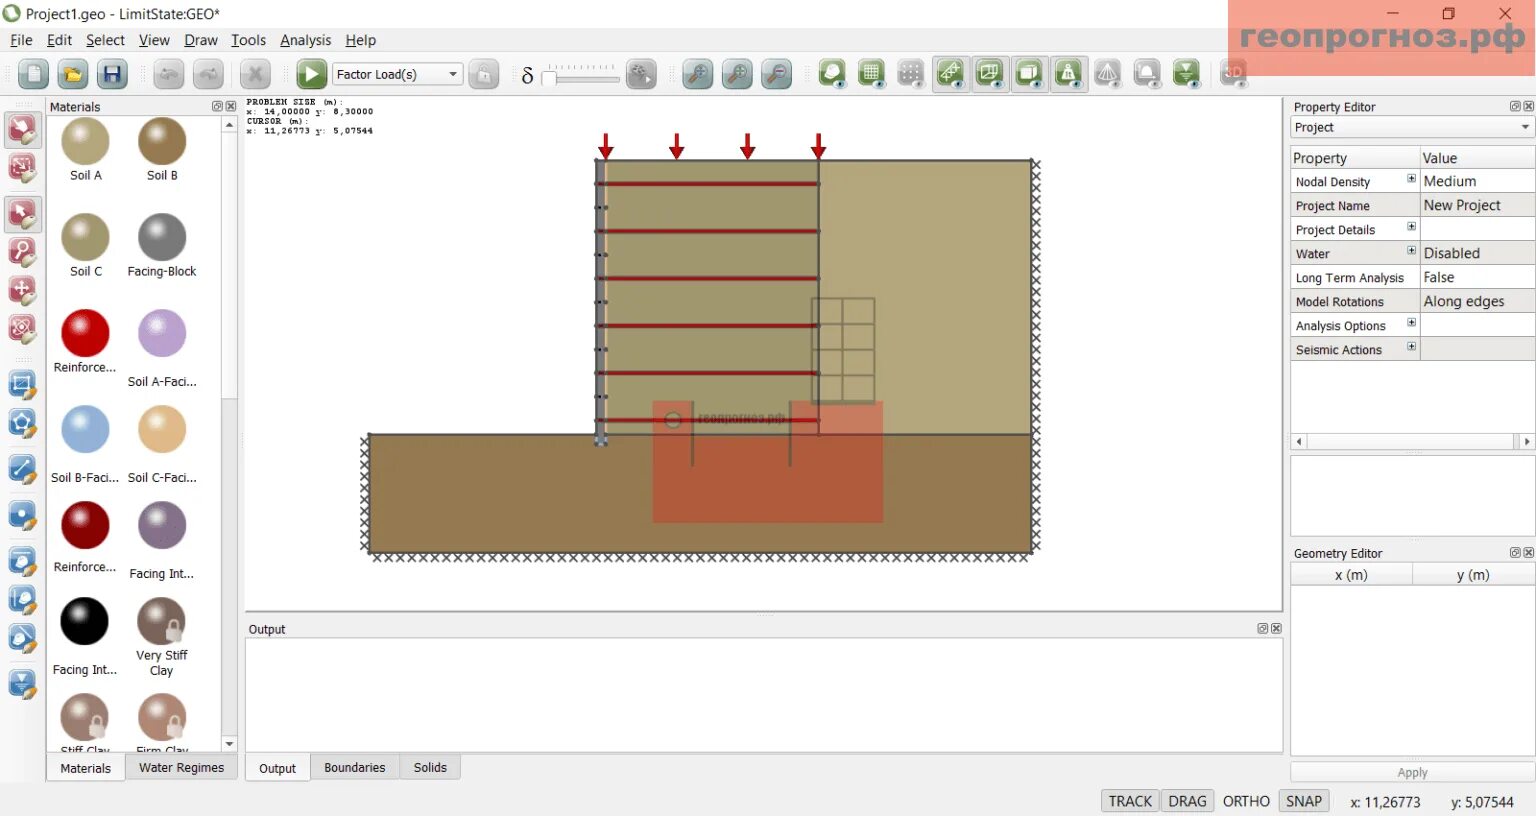The height and width of the screenshot is (816, 1536).
Task: Click the Zoom in magnifier icon
Action: coord(737,74)
